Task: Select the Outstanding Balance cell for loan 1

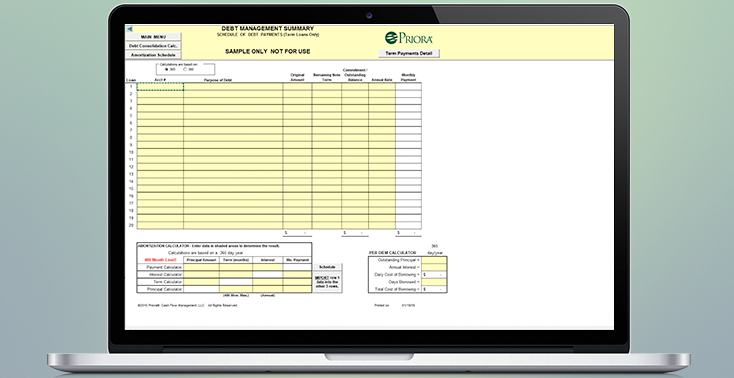Action: pos(355,87)
